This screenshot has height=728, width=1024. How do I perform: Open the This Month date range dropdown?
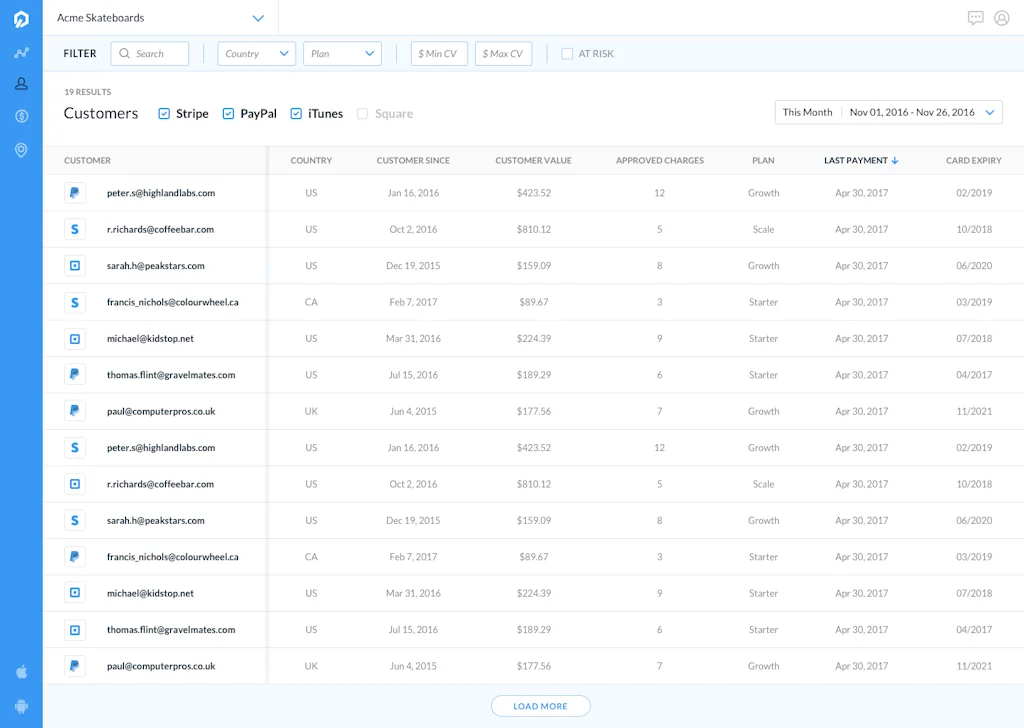coord(888,112)
